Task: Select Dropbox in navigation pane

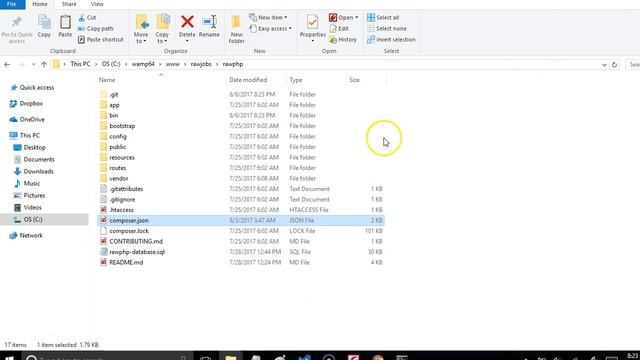Action: (26, 103)
